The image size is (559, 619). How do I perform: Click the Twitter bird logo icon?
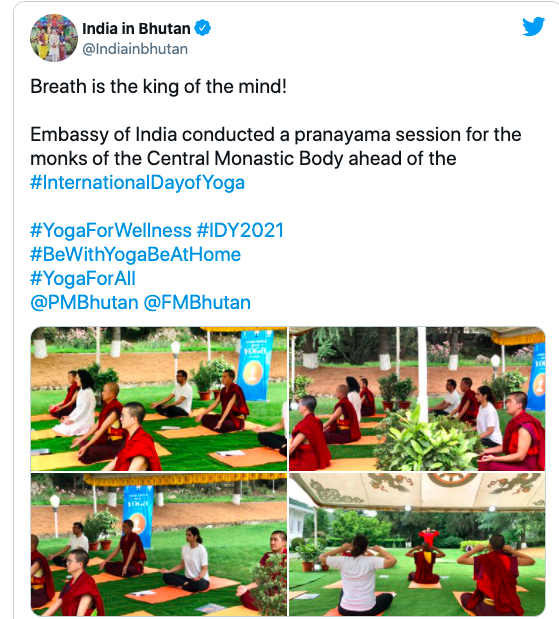click(x=533, y=26)
